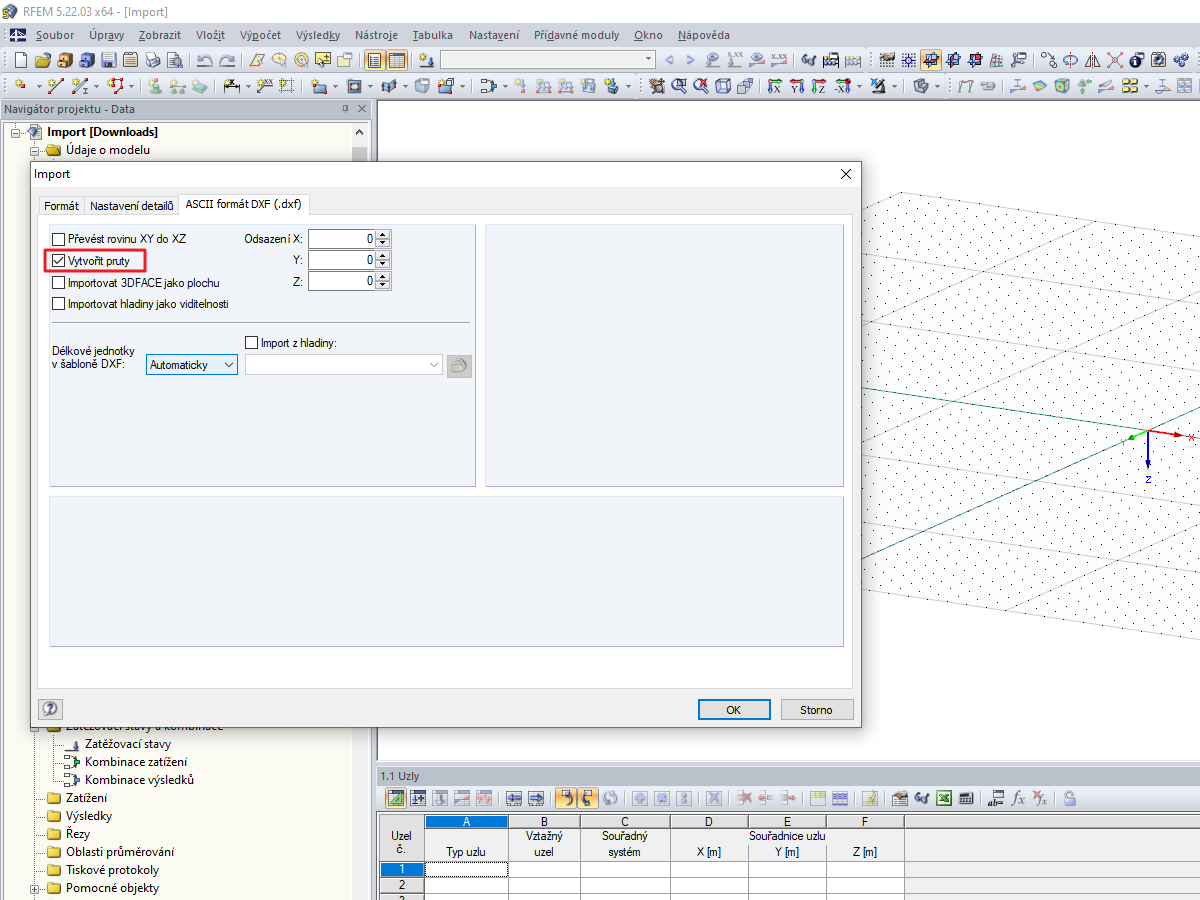Select the Print icon on the toolbar

153,59
